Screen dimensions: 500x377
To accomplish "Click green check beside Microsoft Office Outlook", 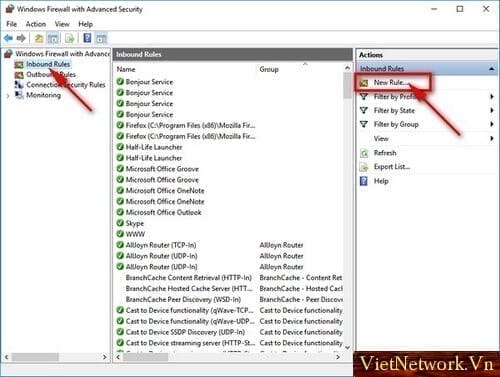I will [120, 212].
